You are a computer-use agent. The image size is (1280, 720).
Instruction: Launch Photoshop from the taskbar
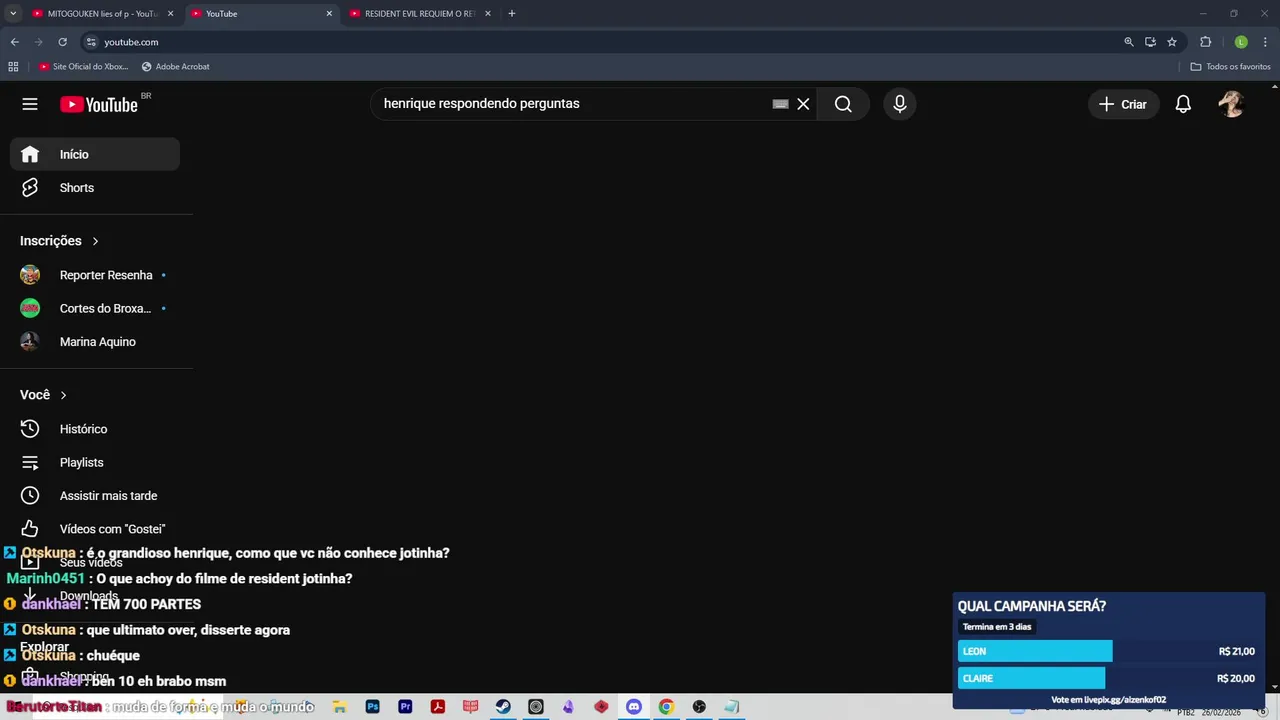(373, 707)
